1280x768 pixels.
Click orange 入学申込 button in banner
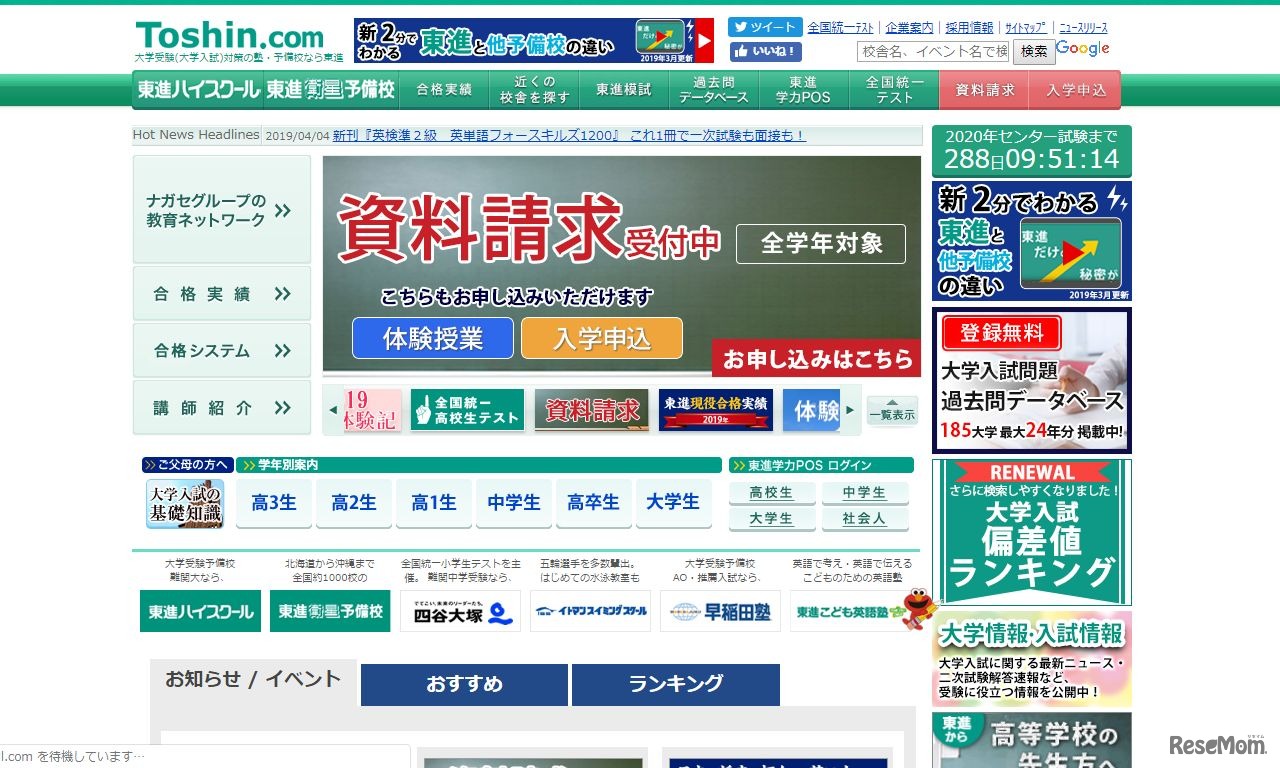click(x=602, y=338)
